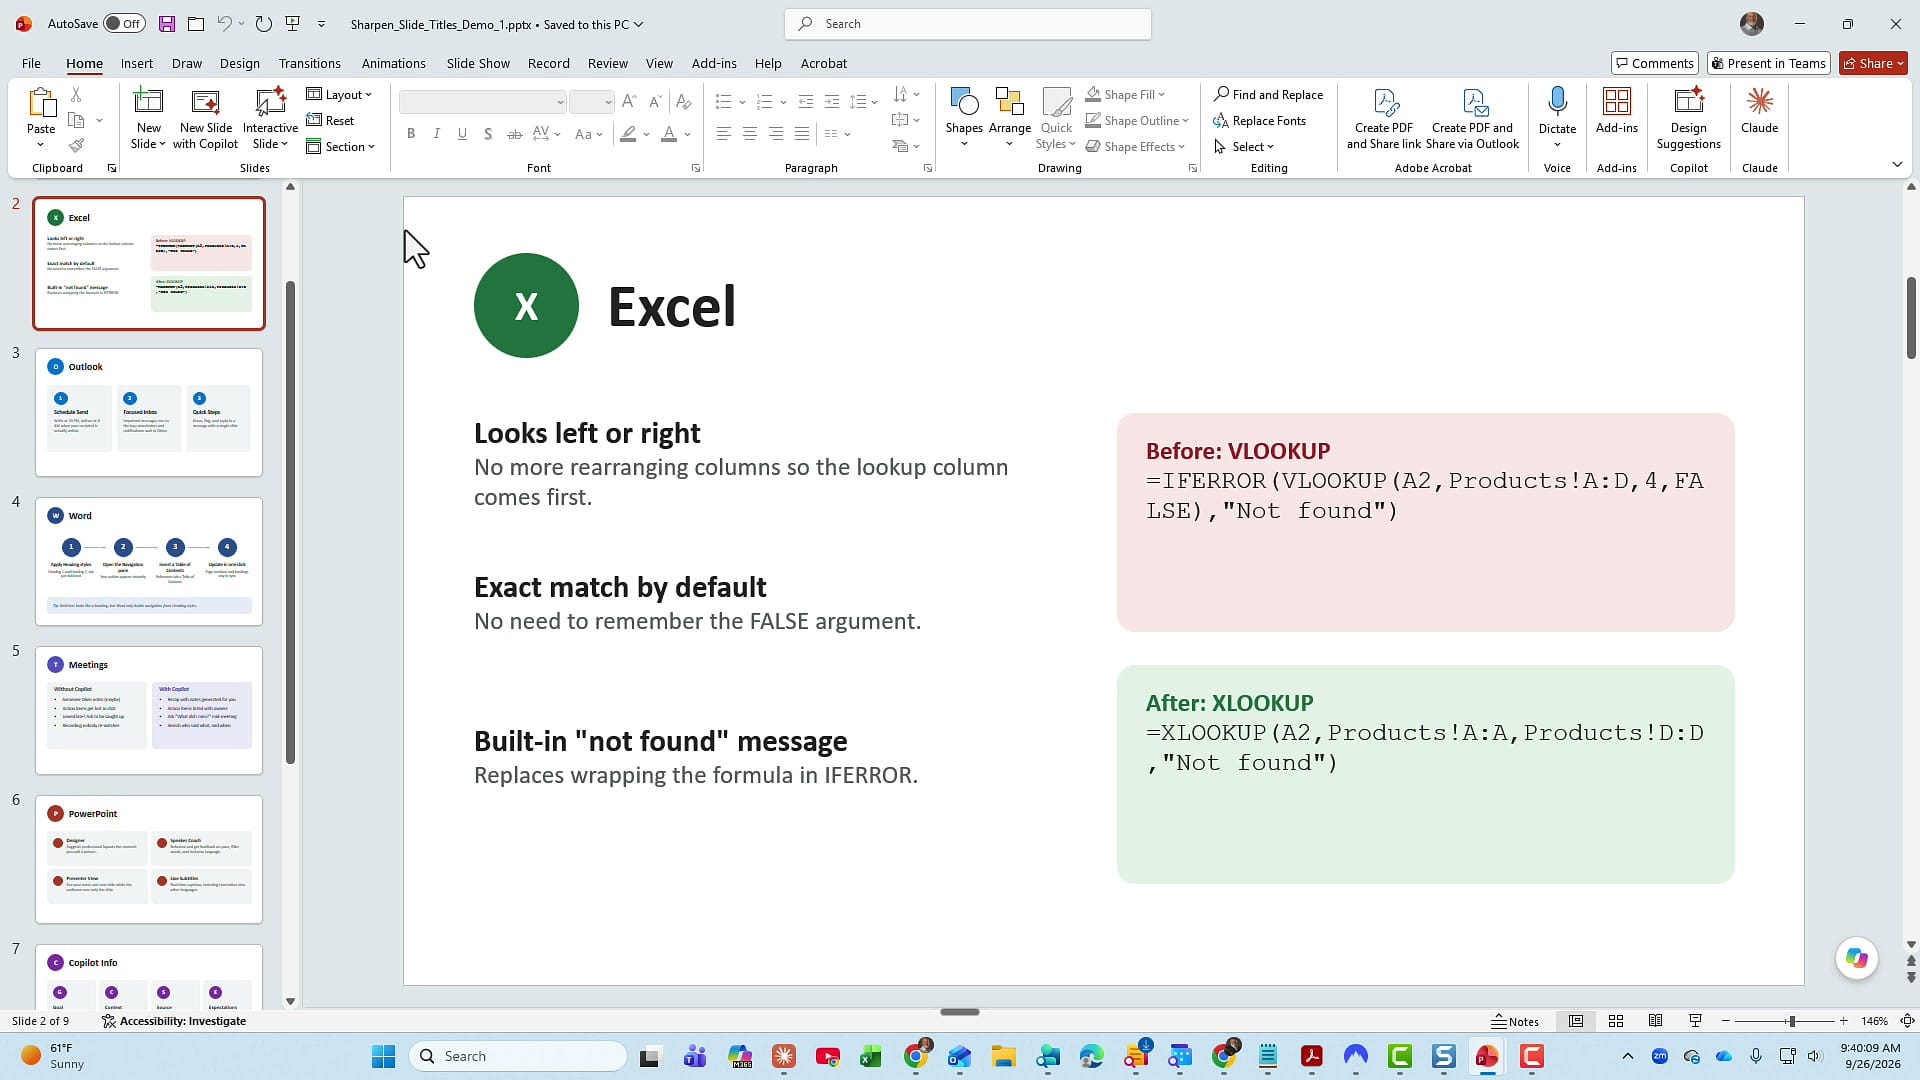
Task: Expand the Shape Fill dropdown
Action: point(1126,94)
